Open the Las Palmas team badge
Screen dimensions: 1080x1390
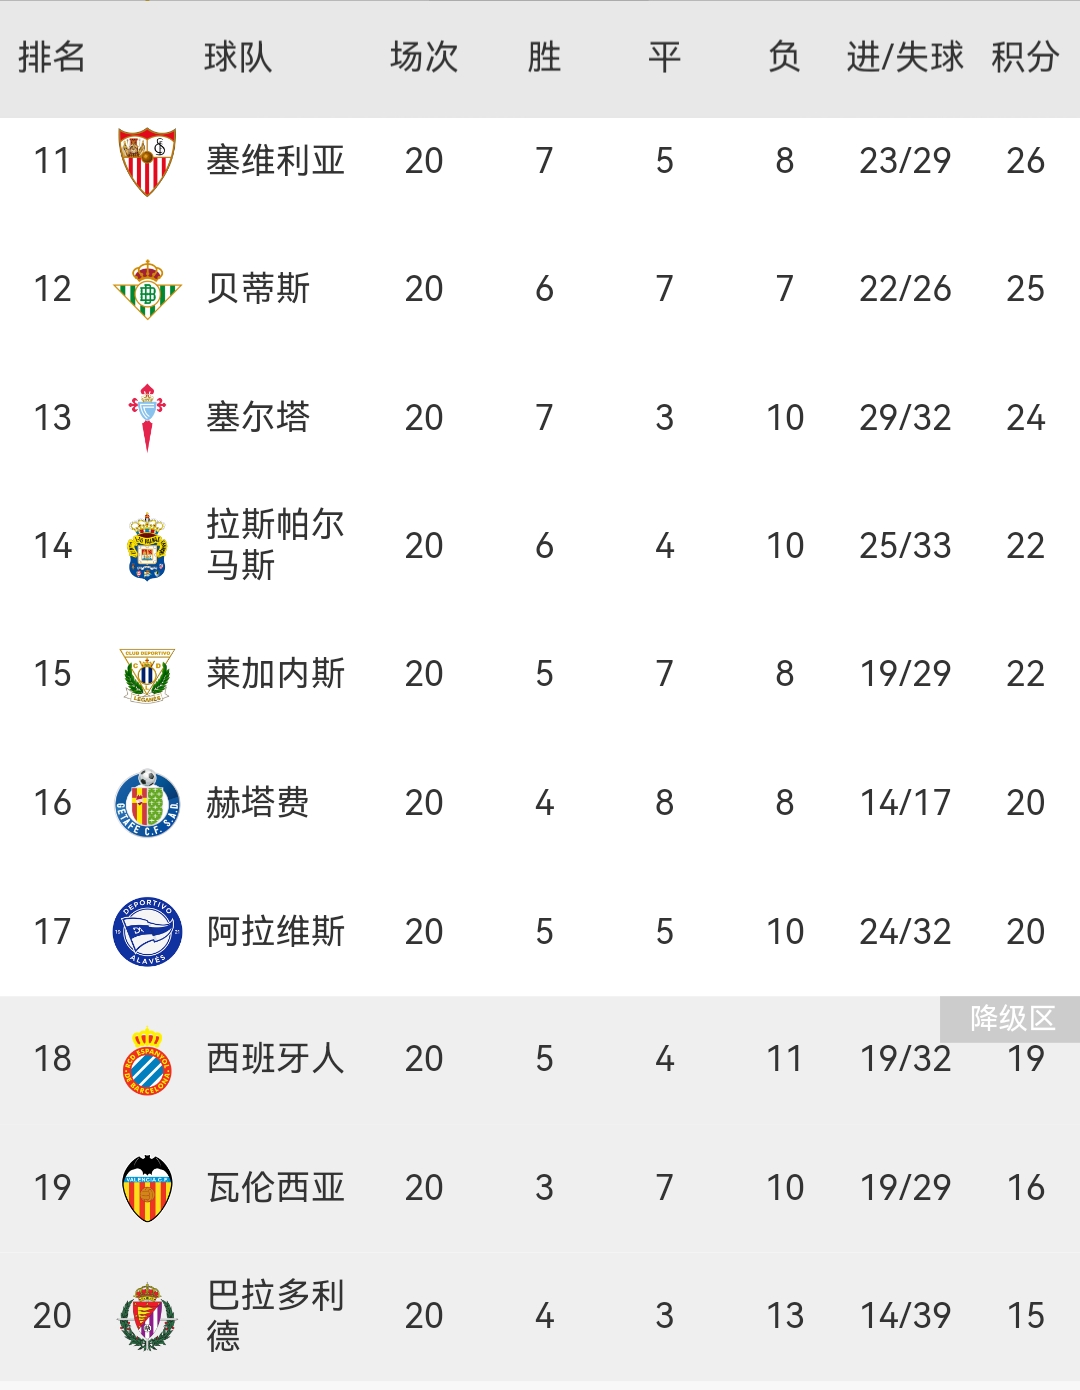click(x=147, y=546)
